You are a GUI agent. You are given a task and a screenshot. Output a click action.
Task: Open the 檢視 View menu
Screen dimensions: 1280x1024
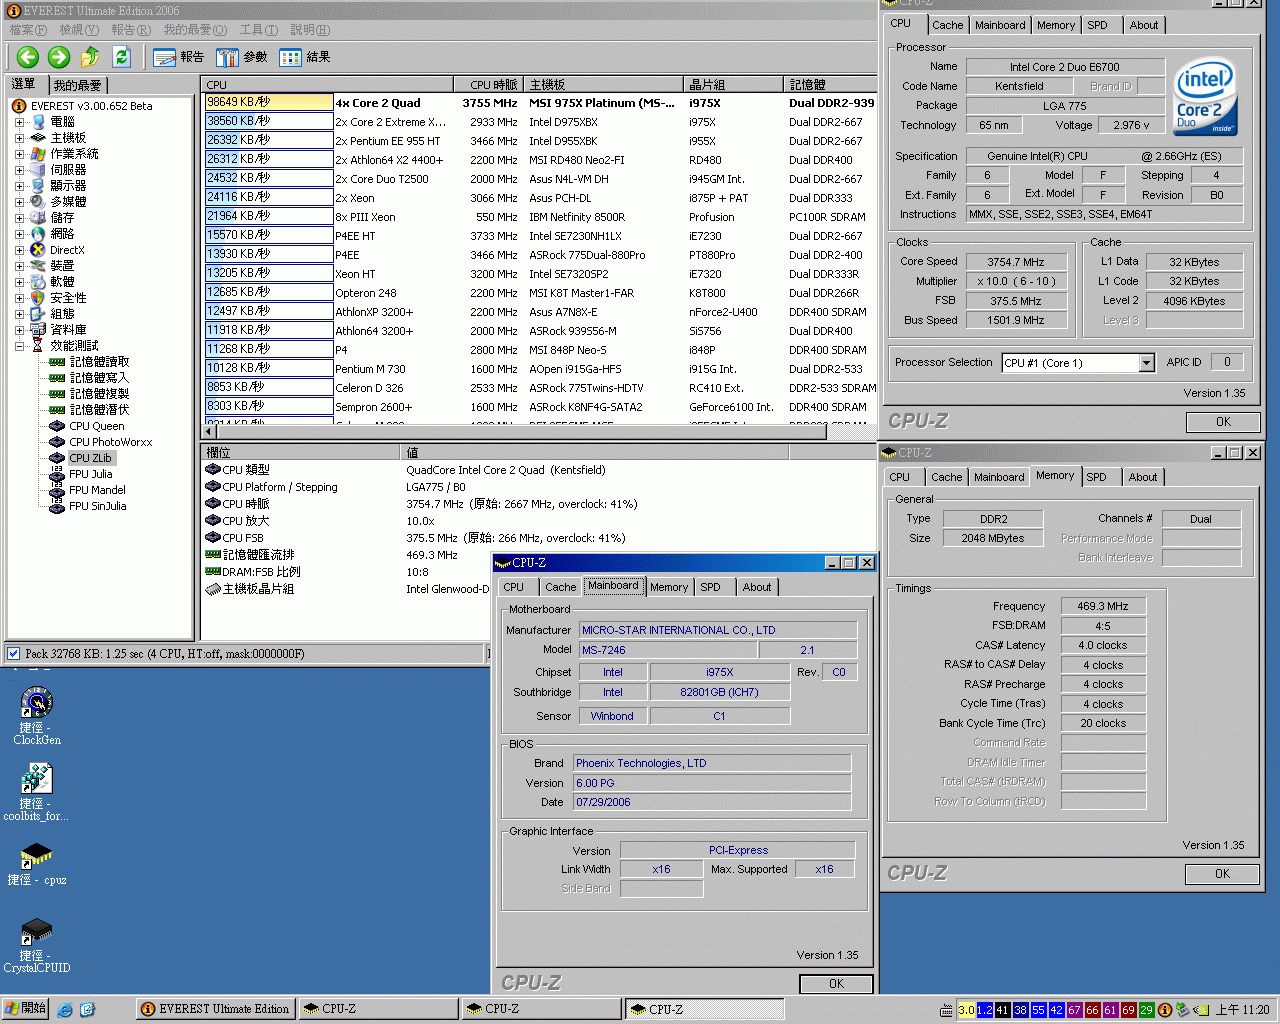point(79,30)
